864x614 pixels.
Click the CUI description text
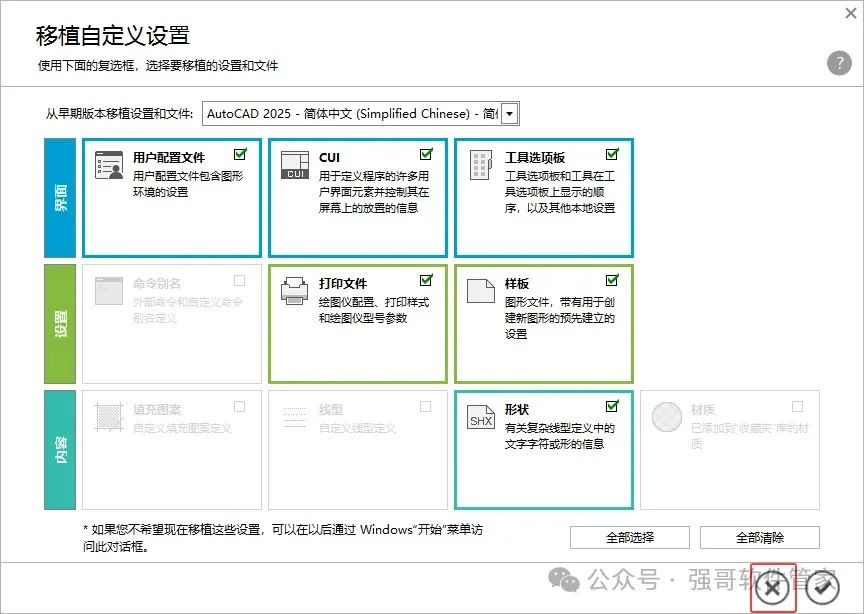point(374,192)
